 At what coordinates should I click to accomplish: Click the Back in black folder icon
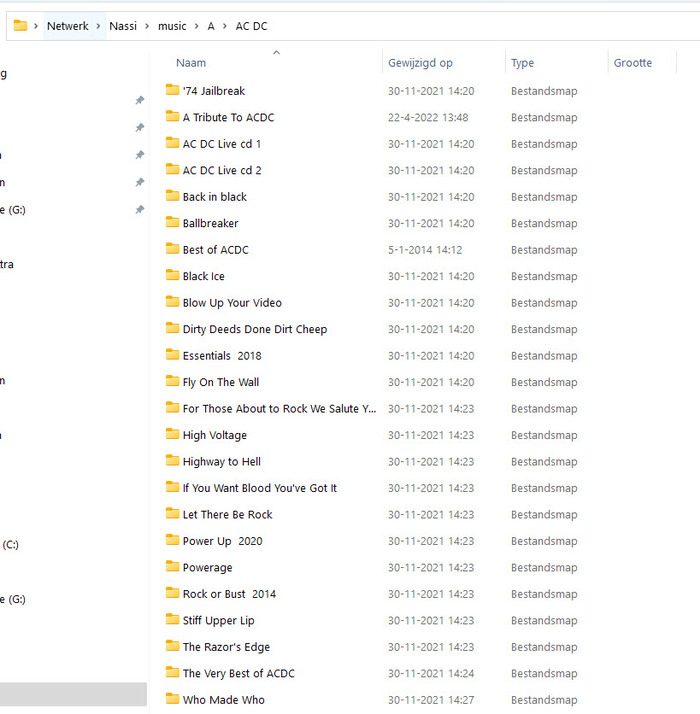172,196
